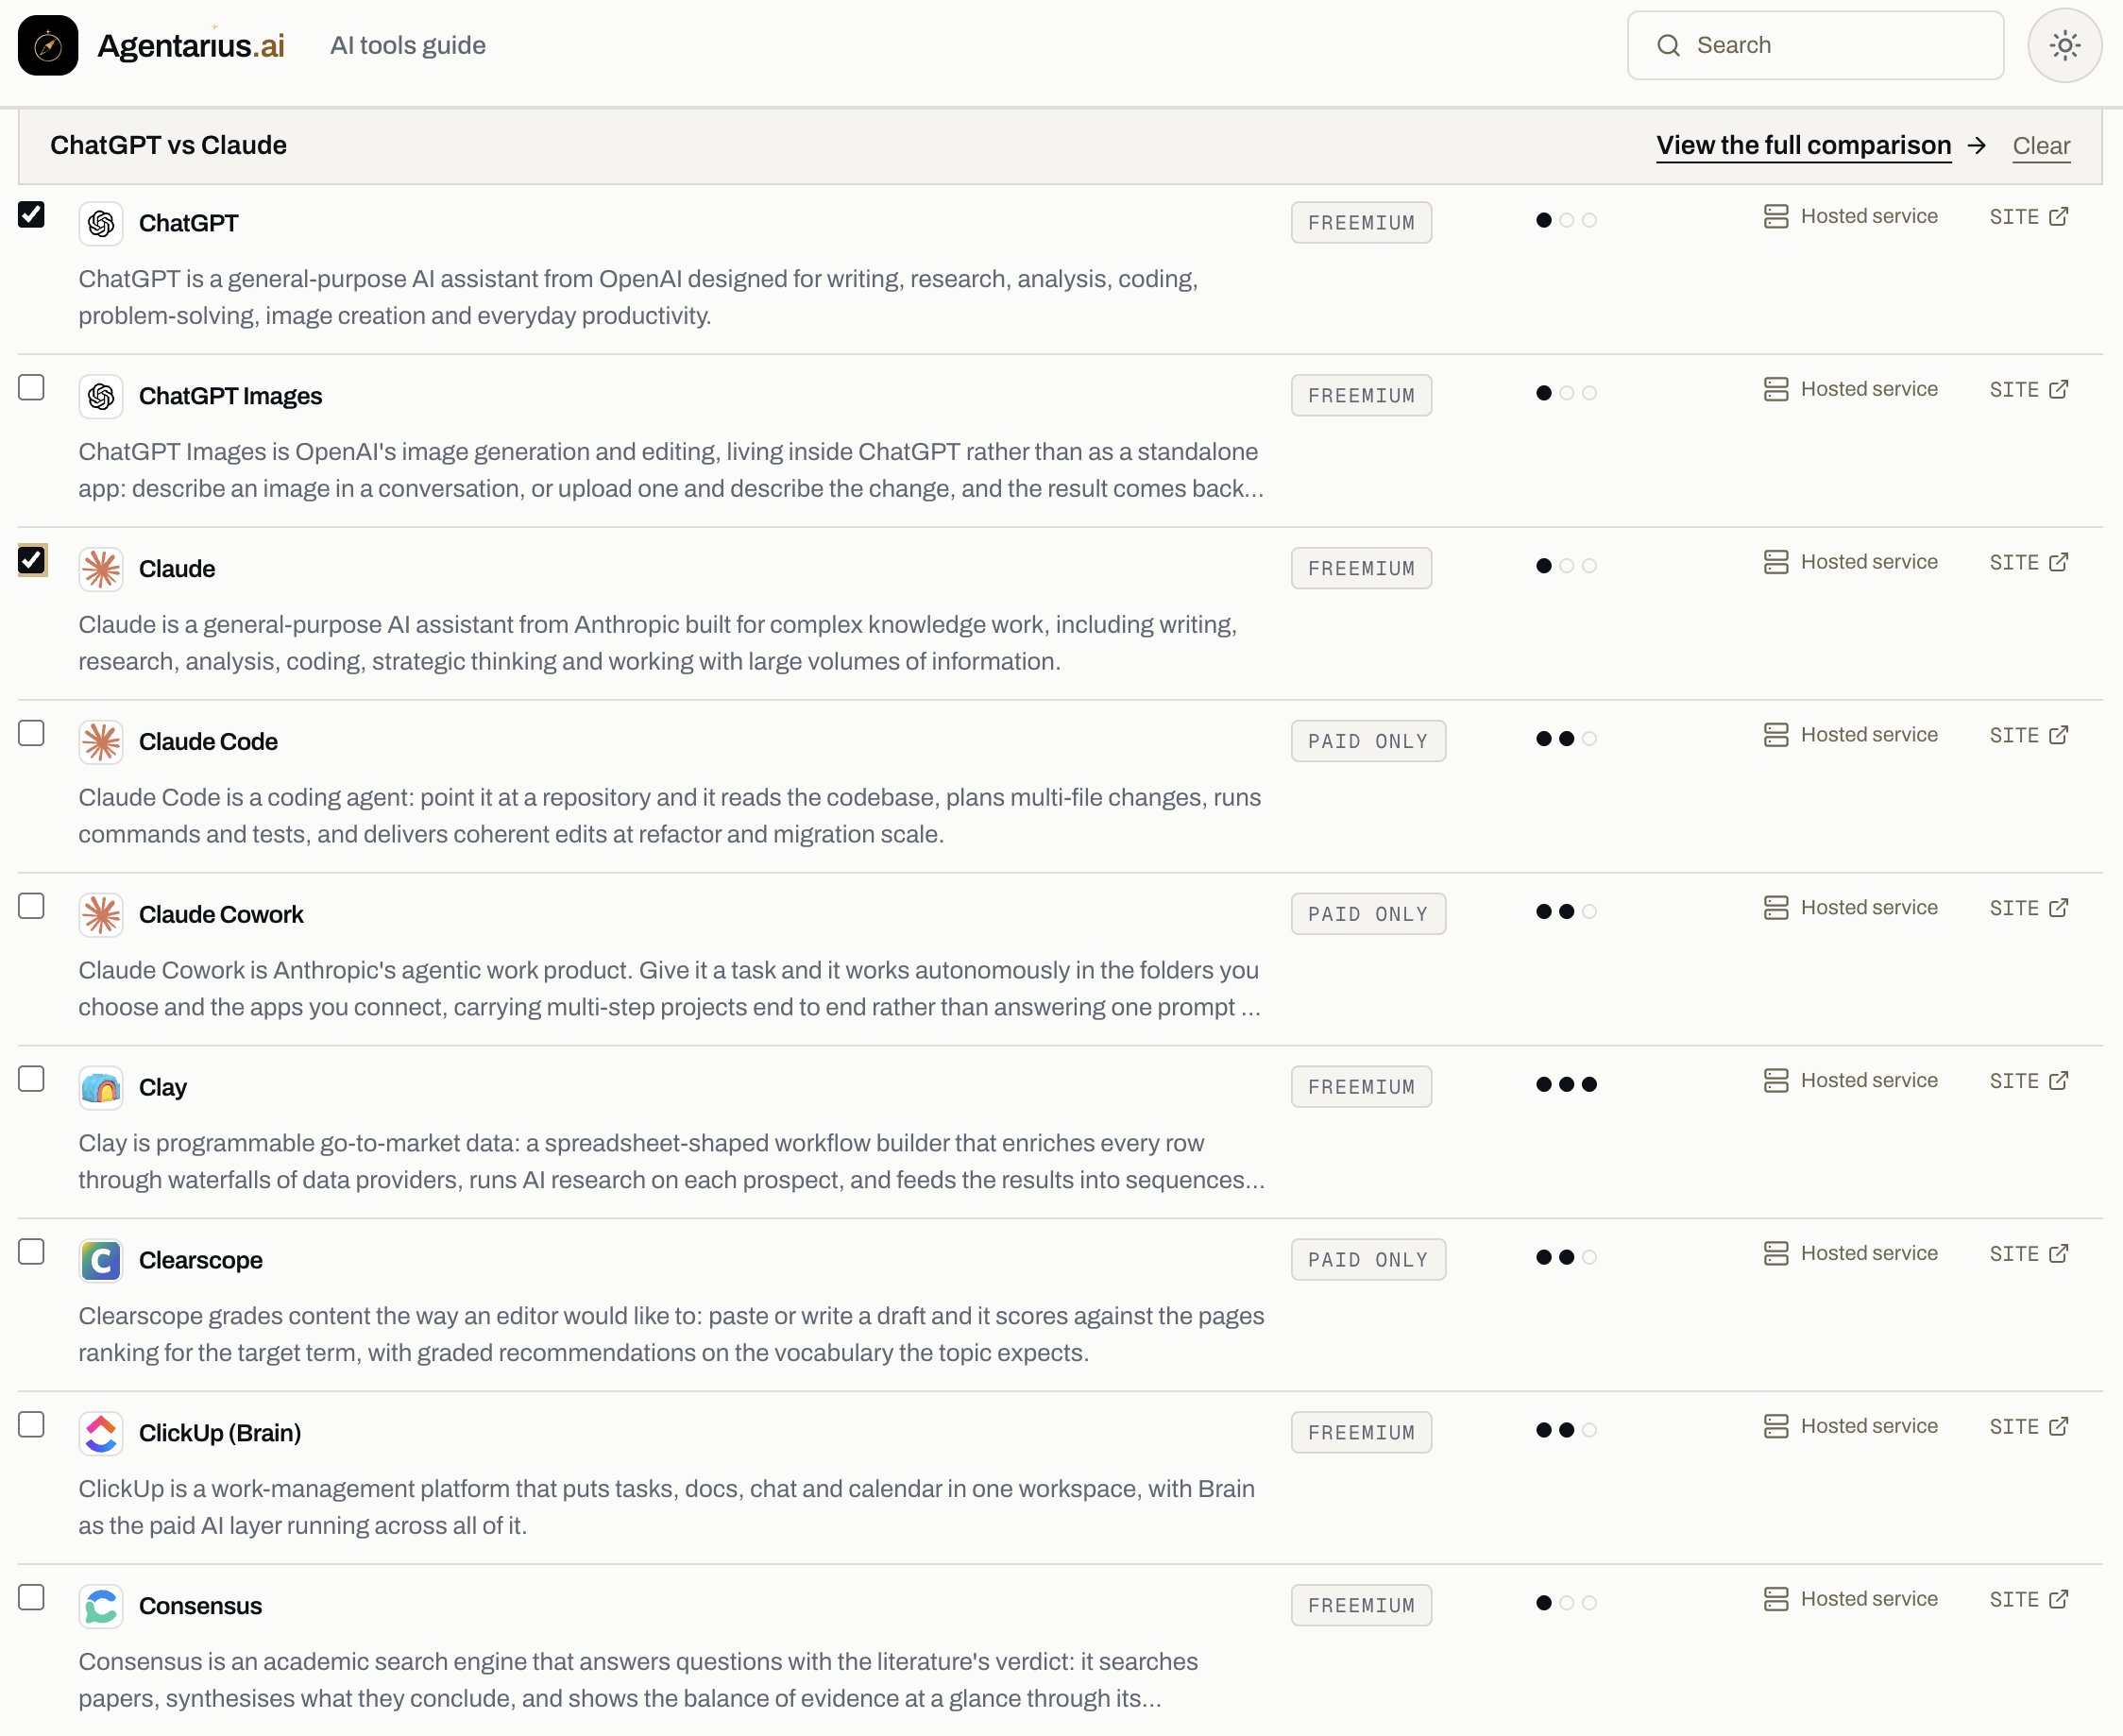The height and width of the screenshot is (1736, 2123).
Task: Open the Consensus SITE external link
Action: pos(2029,1601)
